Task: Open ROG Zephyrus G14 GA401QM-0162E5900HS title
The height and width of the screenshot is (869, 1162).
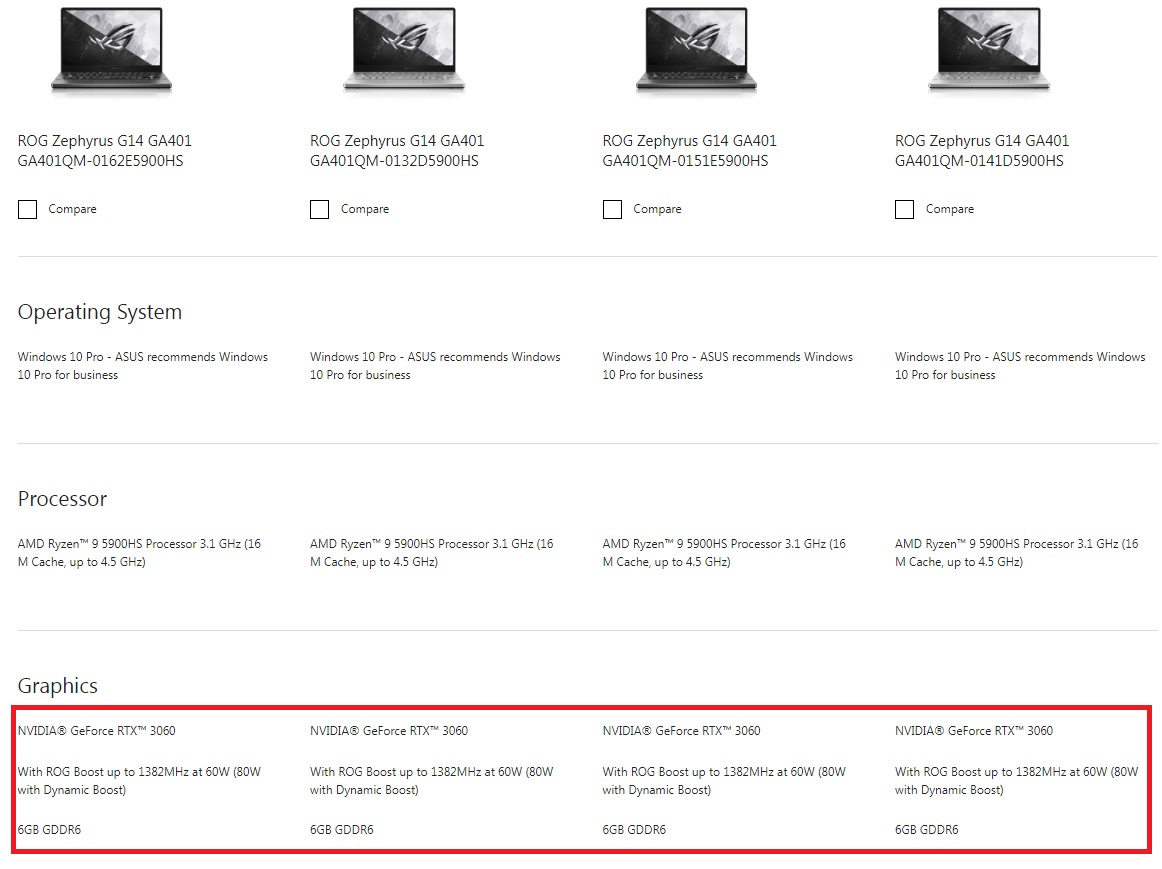Action: click(104, 150)
